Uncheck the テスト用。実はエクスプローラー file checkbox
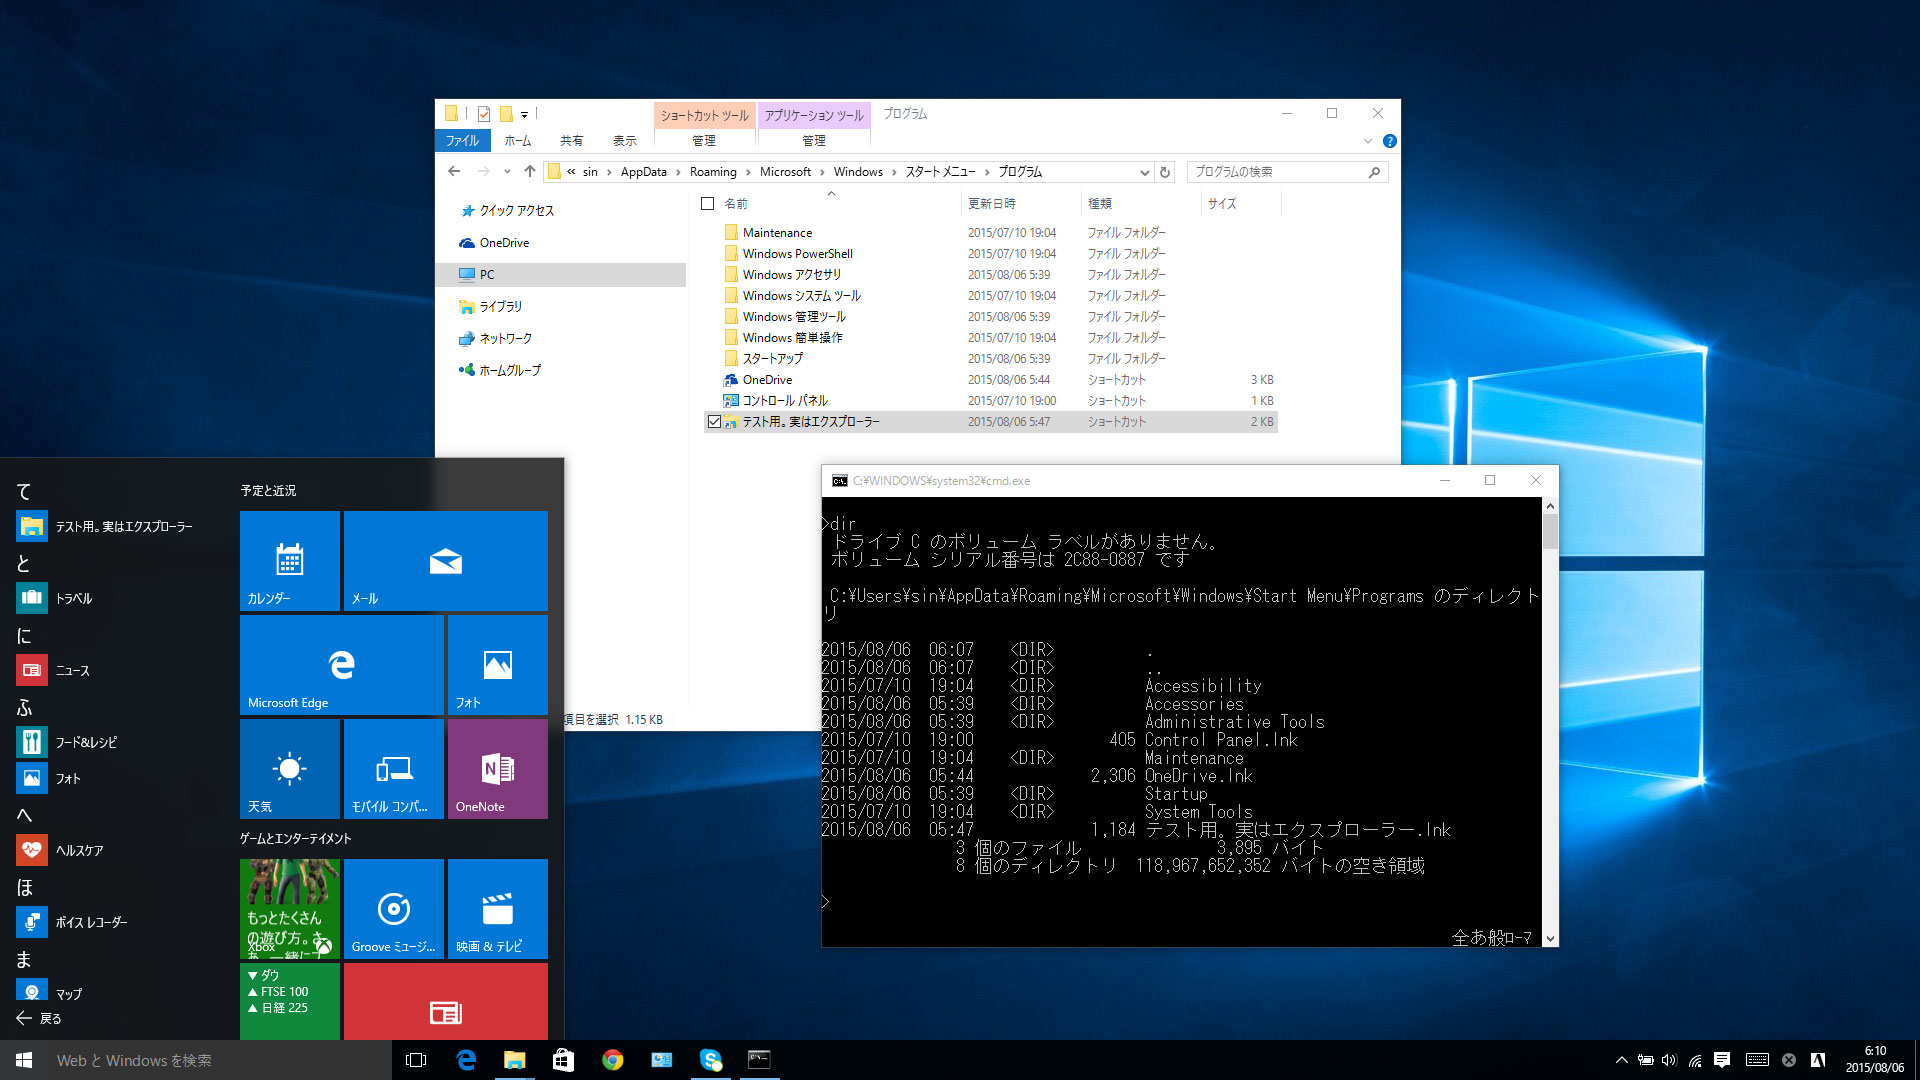 coord(714,422)
